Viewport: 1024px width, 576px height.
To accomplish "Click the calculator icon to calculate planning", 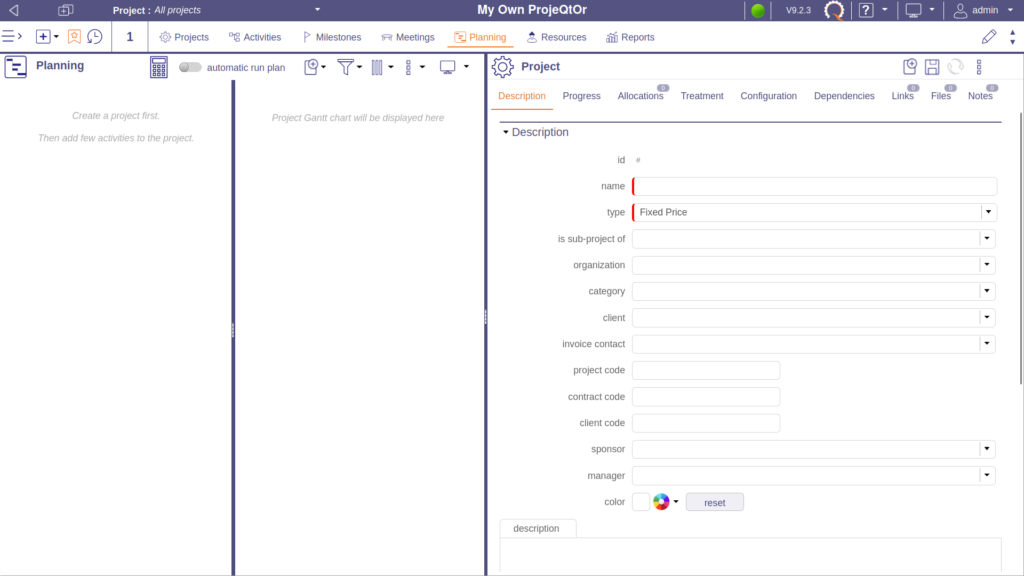I will point(159,67).
